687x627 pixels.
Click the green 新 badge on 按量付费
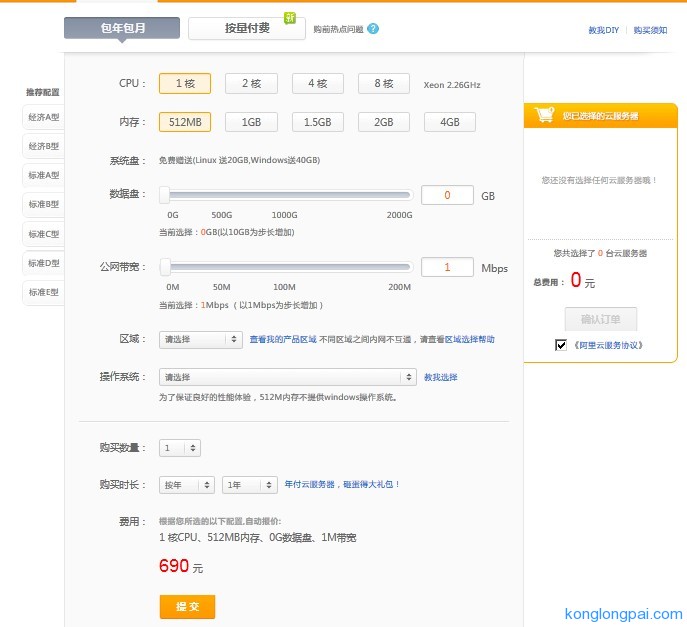point(290,18)
